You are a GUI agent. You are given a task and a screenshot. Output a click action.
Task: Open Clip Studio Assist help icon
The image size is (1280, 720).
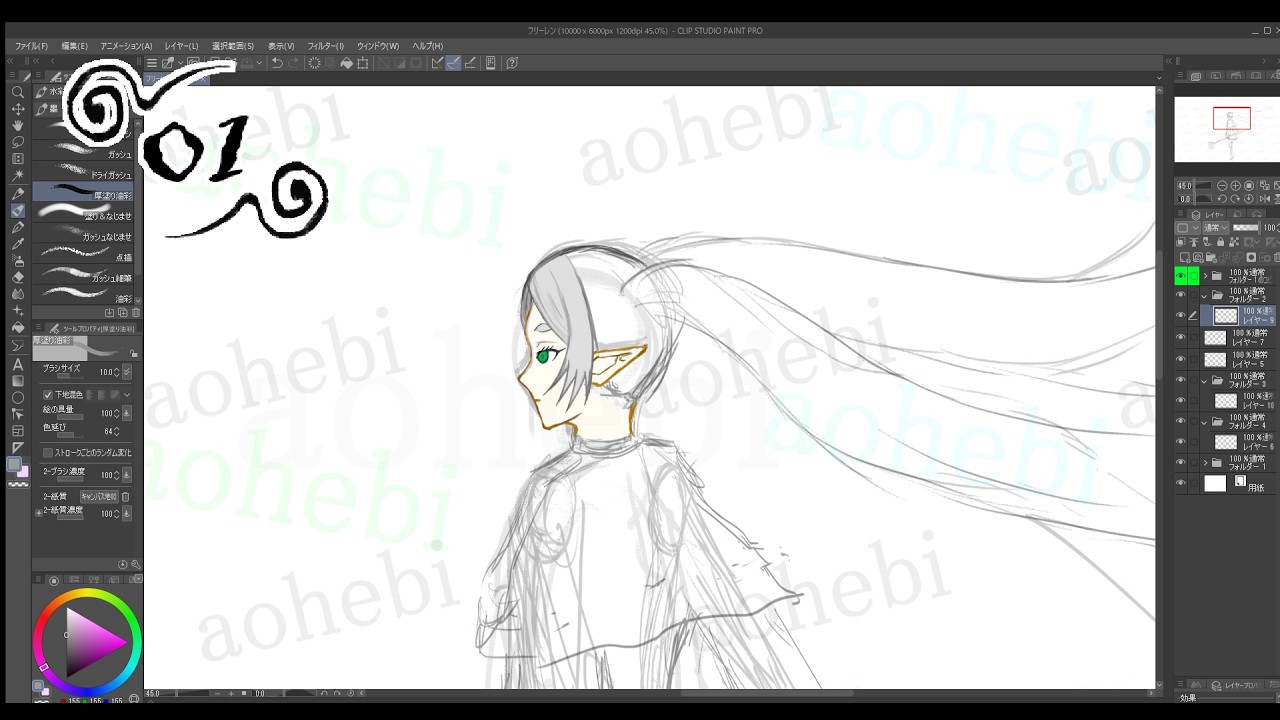pos(512,63)
